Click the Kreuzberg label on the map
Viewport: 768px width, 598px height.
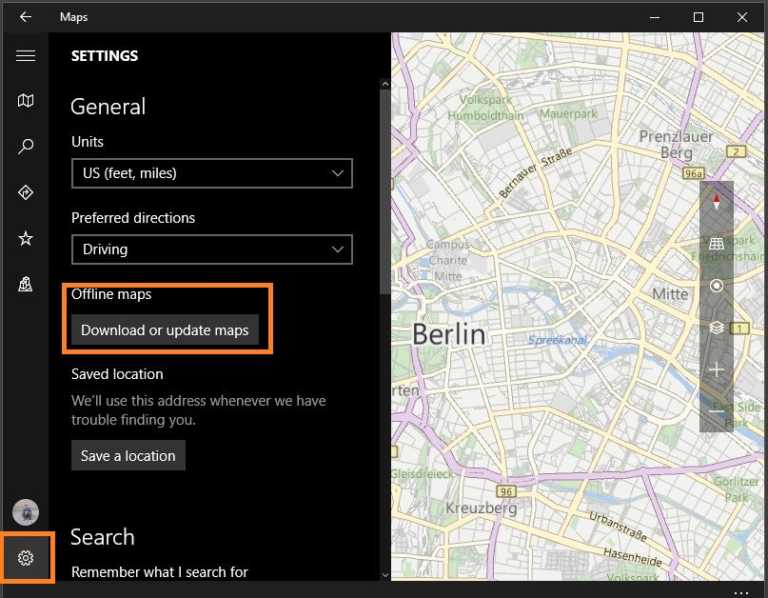tap(481, 508)
